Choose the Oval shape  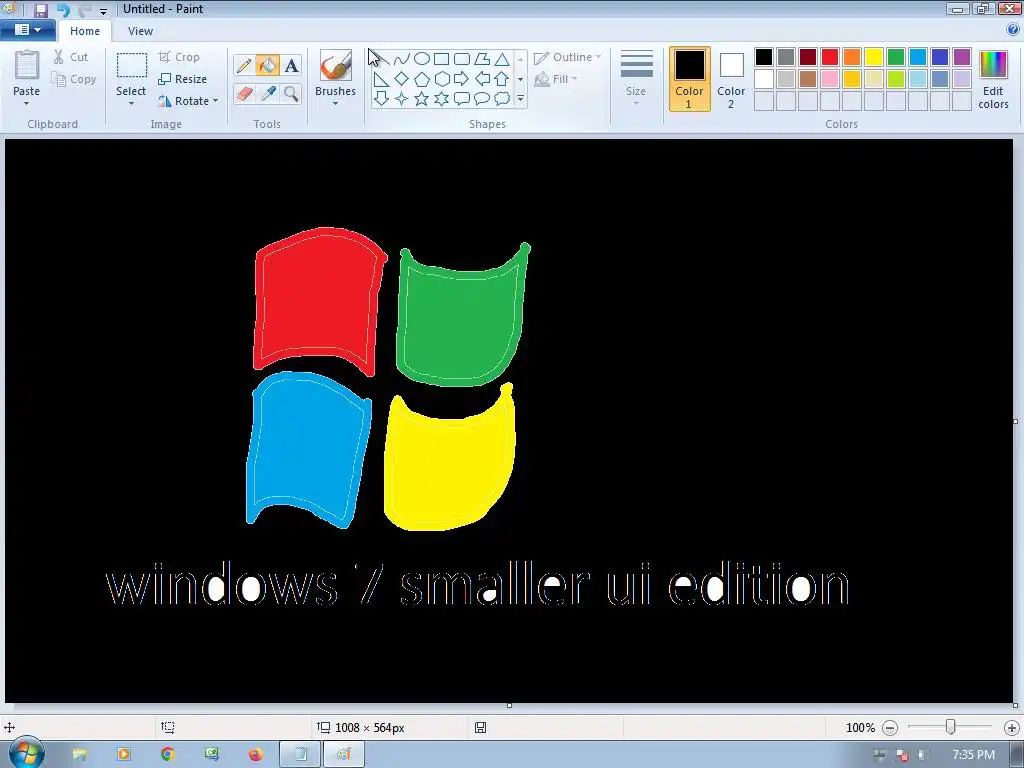422,59
